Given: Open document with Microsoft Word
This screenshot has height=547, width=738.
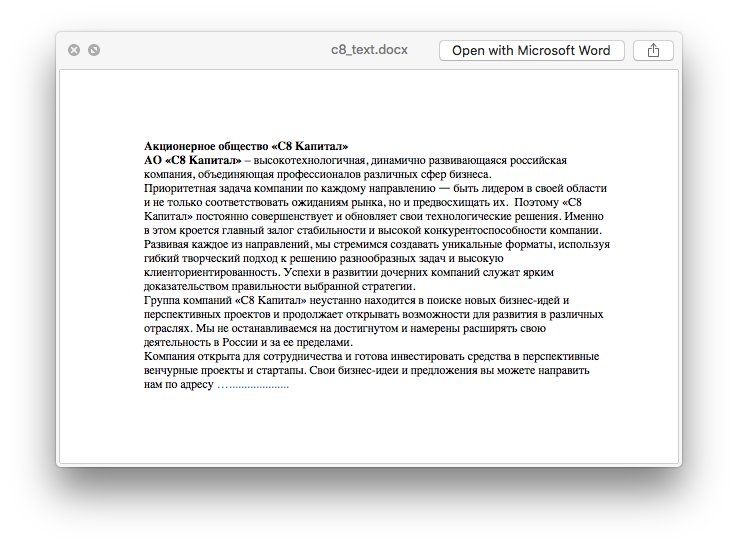Looking at the screenshot, I should pos(531,51).
